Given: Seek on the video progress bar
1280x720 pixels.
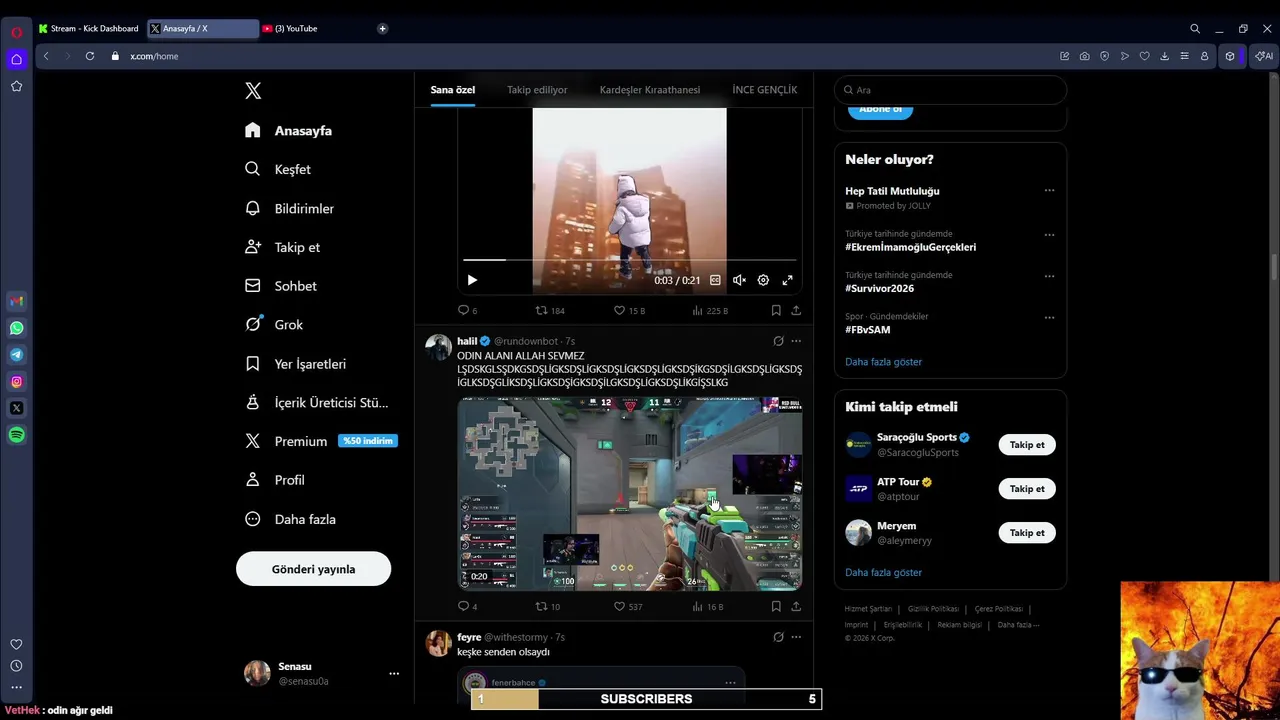Looking at the screenshot, I should (x=629, y=260).
